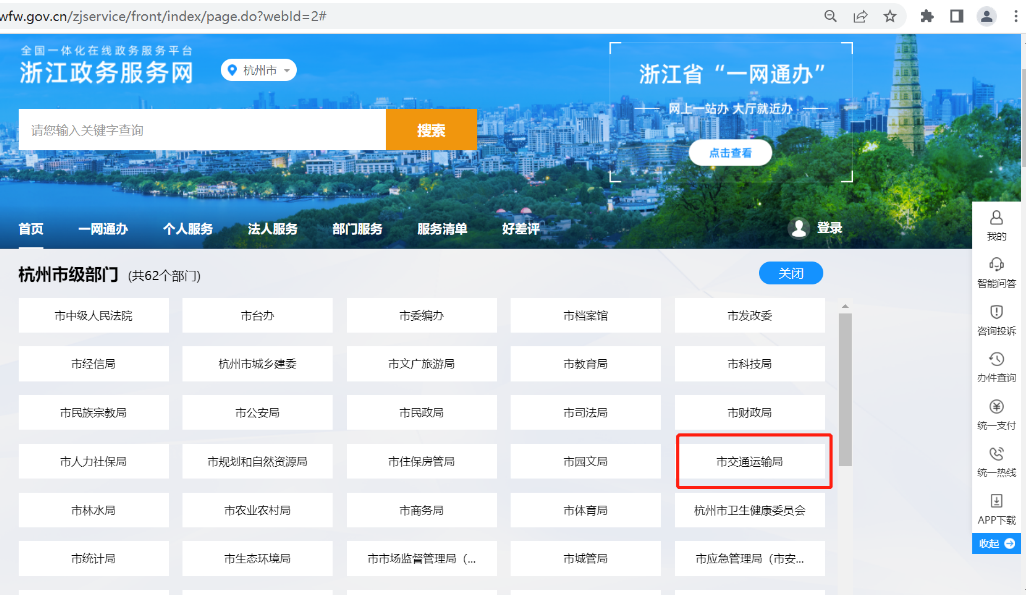This screenshot has width=1027, height=595.
Task: Open browser extensions puzzle icon
Action: tap(927, 16)
